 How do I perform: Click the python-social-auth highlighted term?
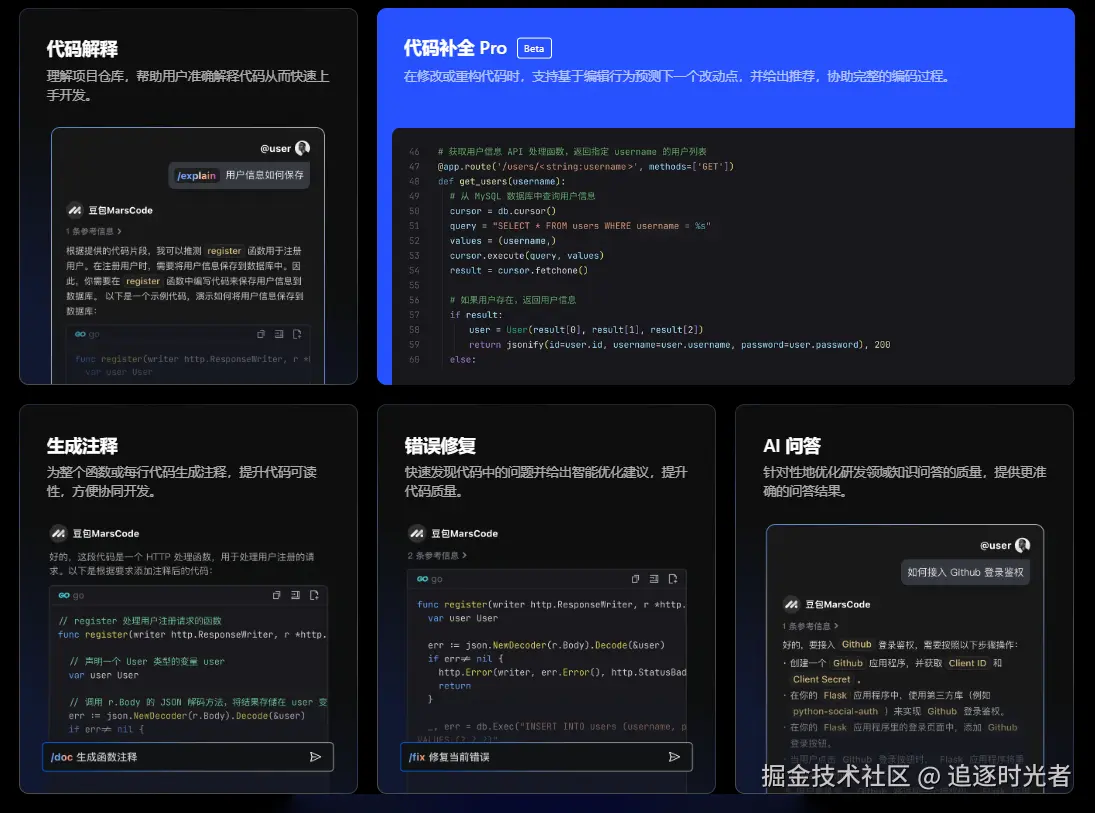[x=835, y=712]
